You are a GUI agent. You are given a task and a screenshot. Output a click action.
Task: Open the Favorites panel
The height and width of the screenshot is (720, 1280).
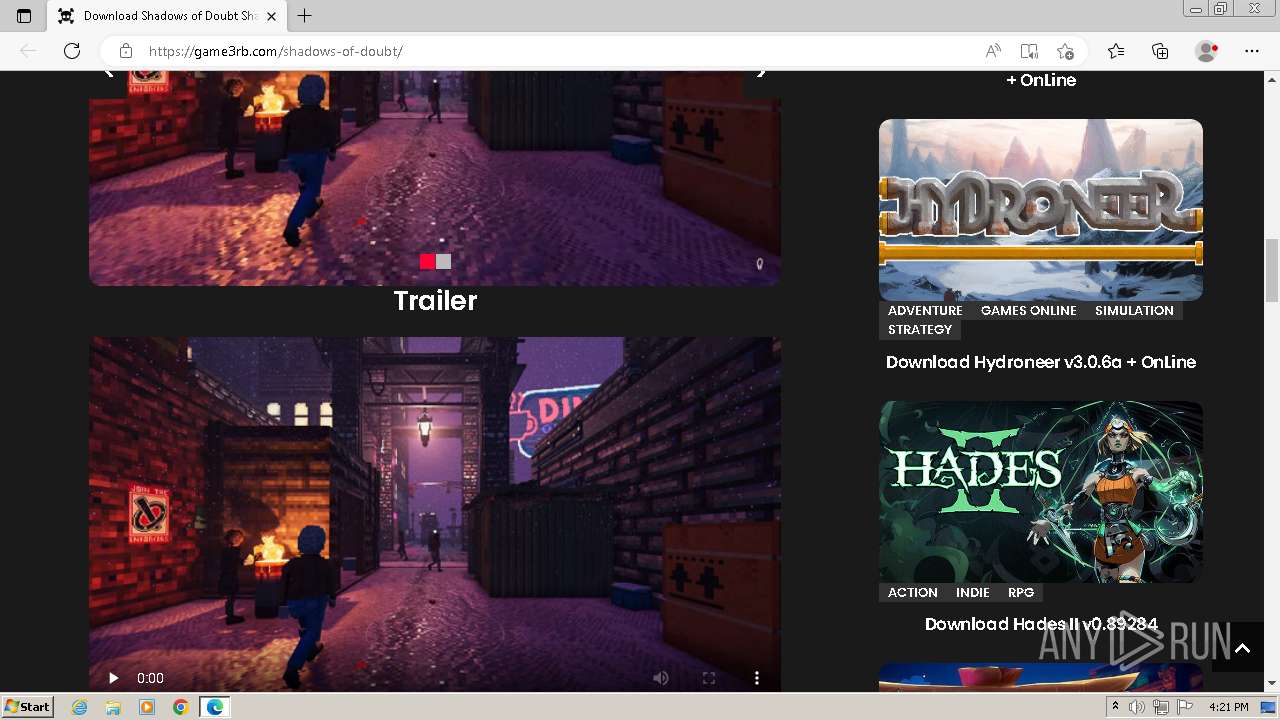coord(1116,51)
